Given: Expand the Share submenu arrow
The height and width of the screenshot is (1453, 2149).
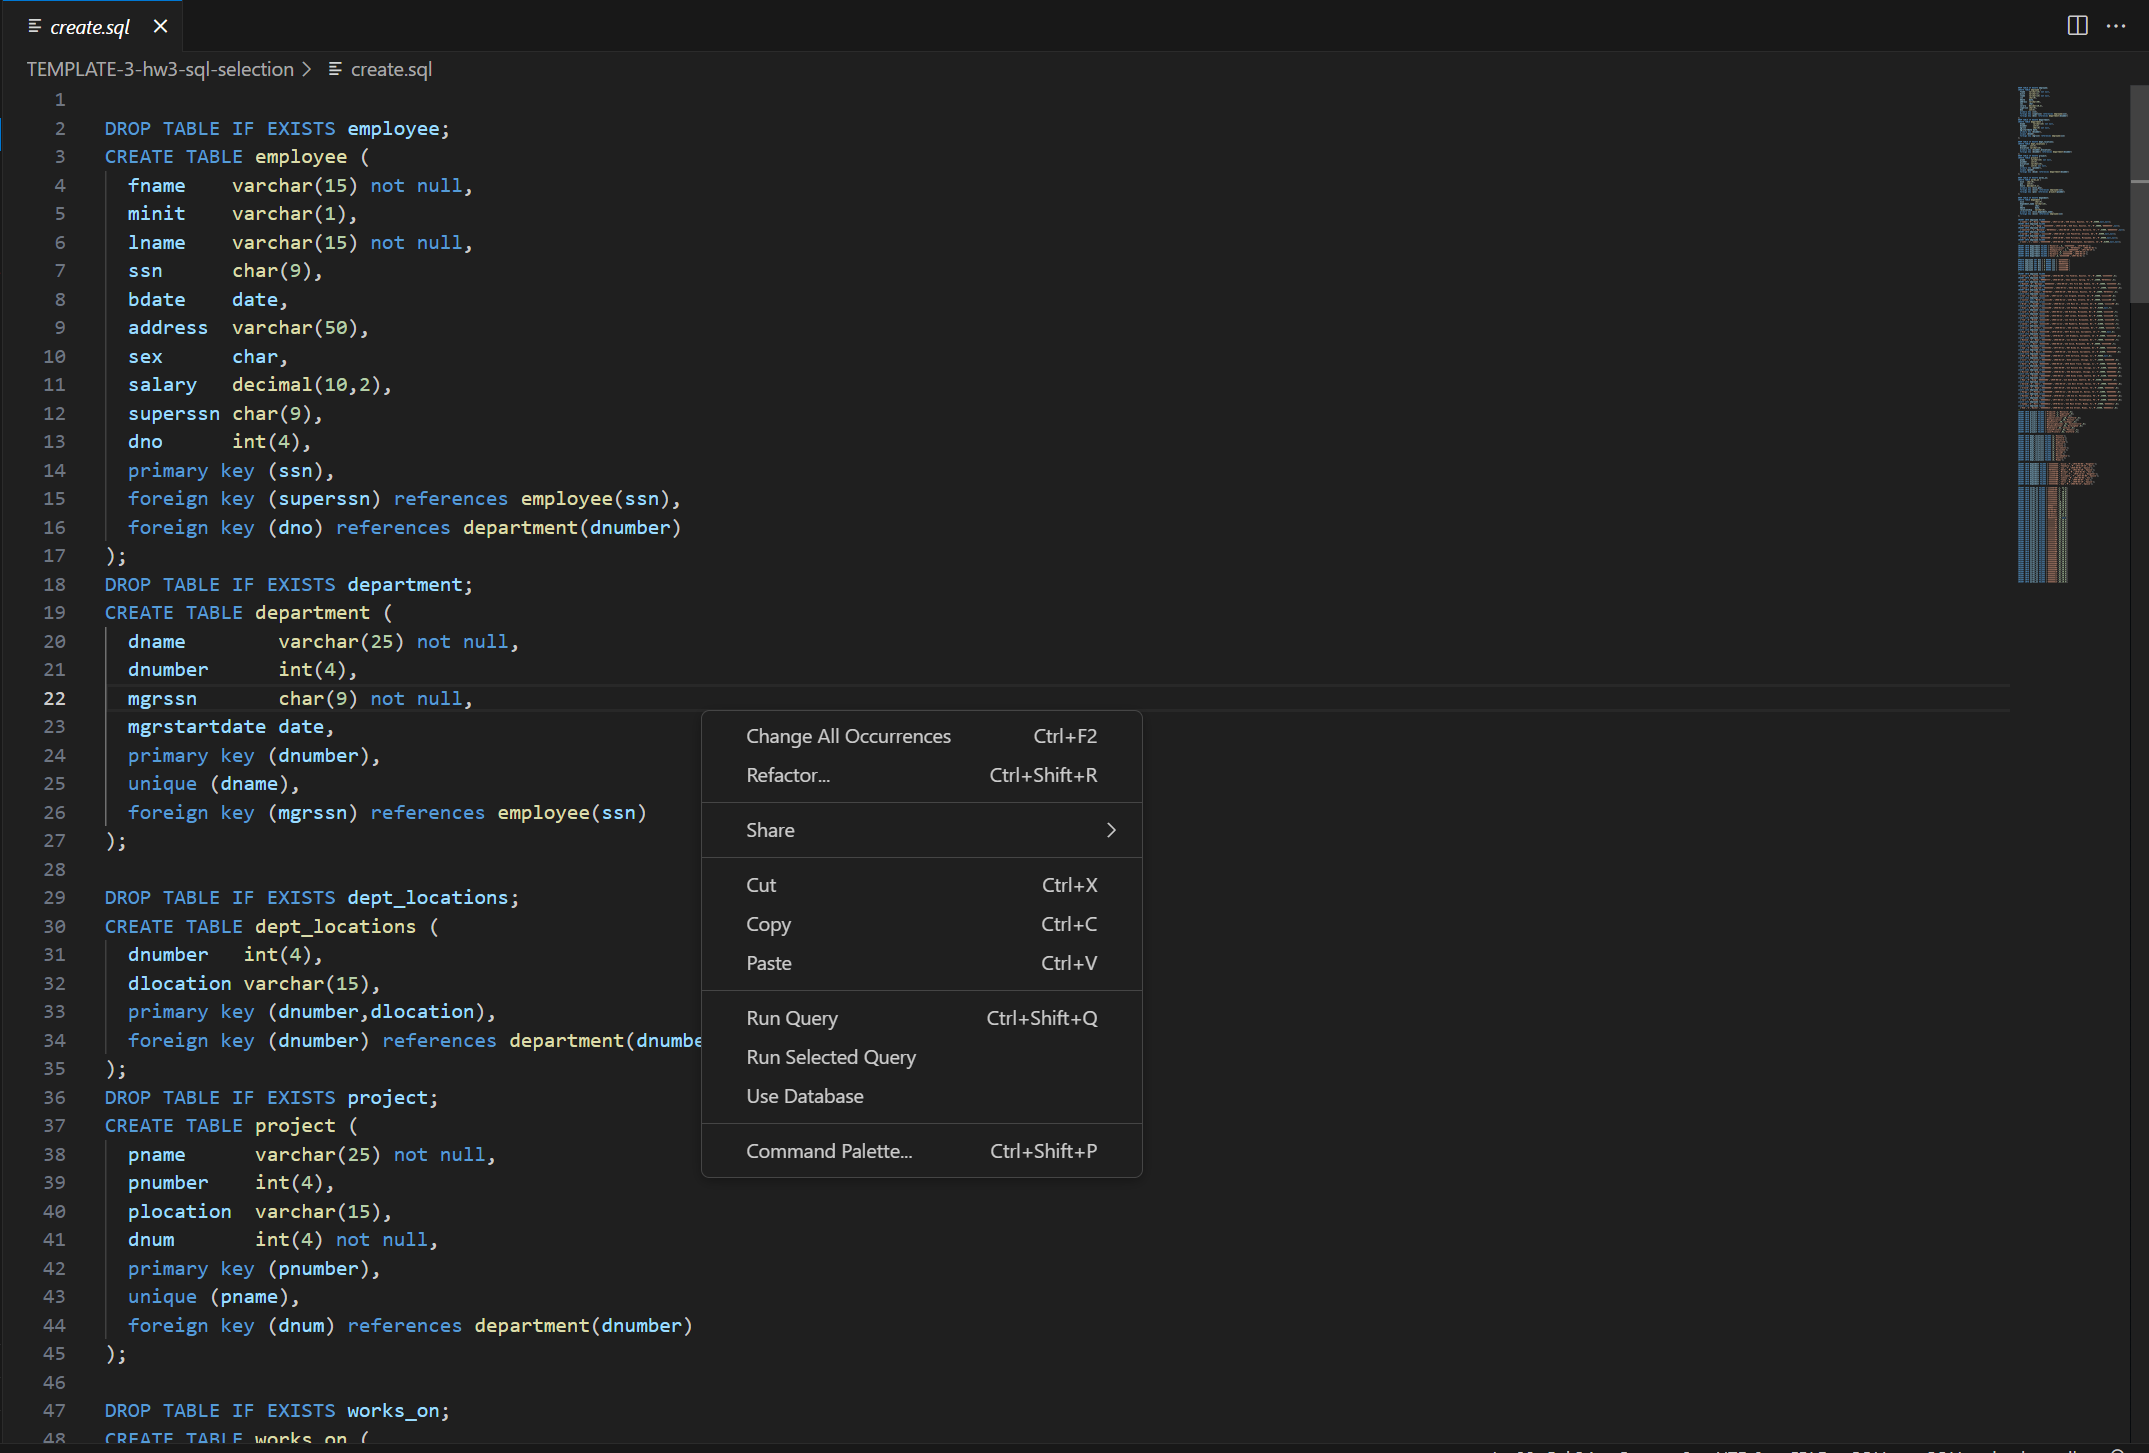Looking at the screenshot, I should 1110,830.
